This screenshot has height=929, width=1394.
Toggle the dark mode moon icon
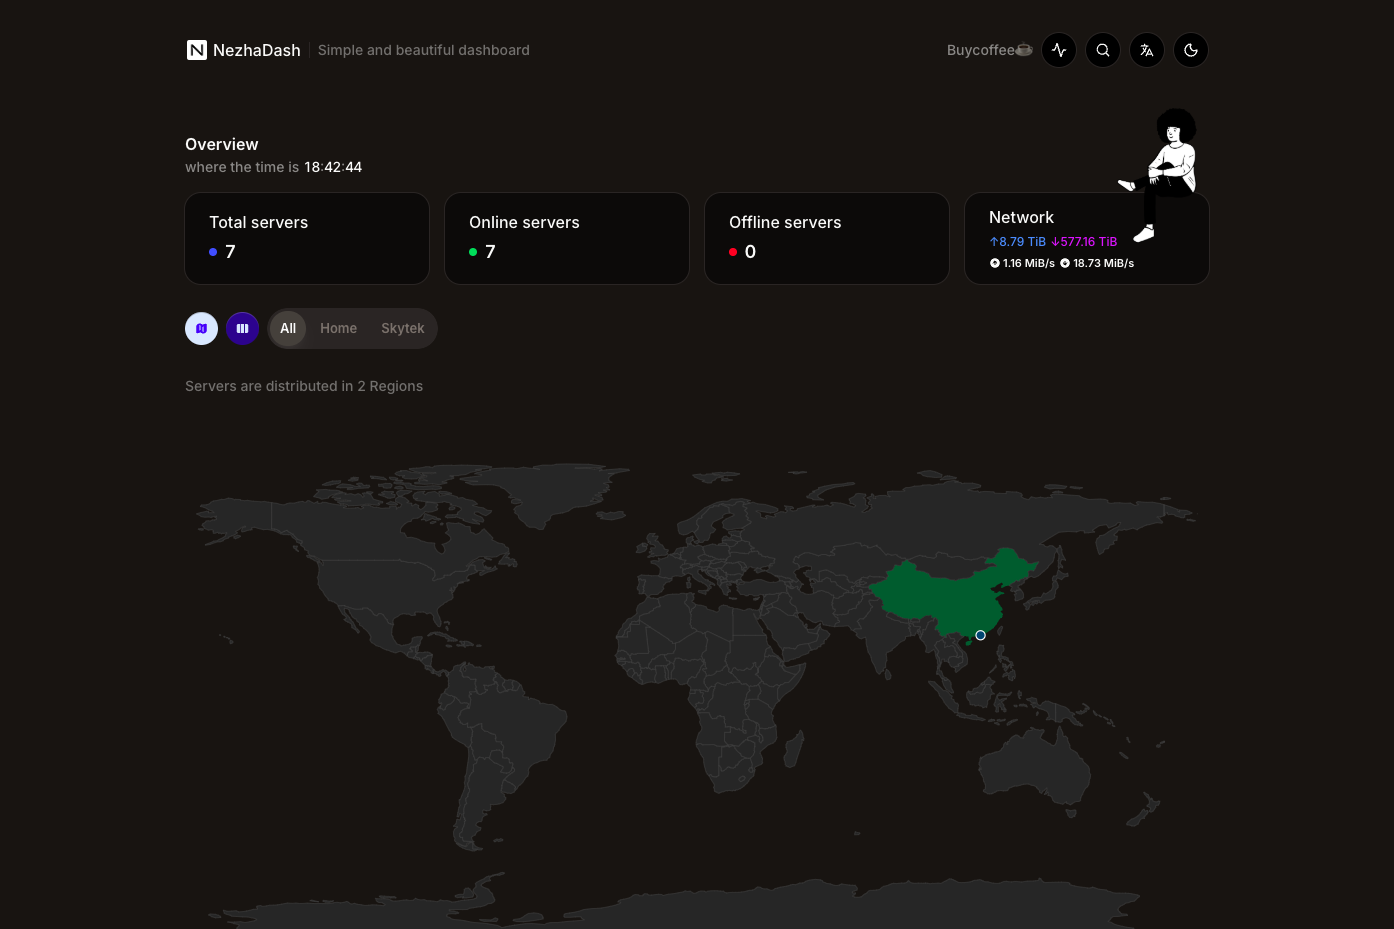1191,50
